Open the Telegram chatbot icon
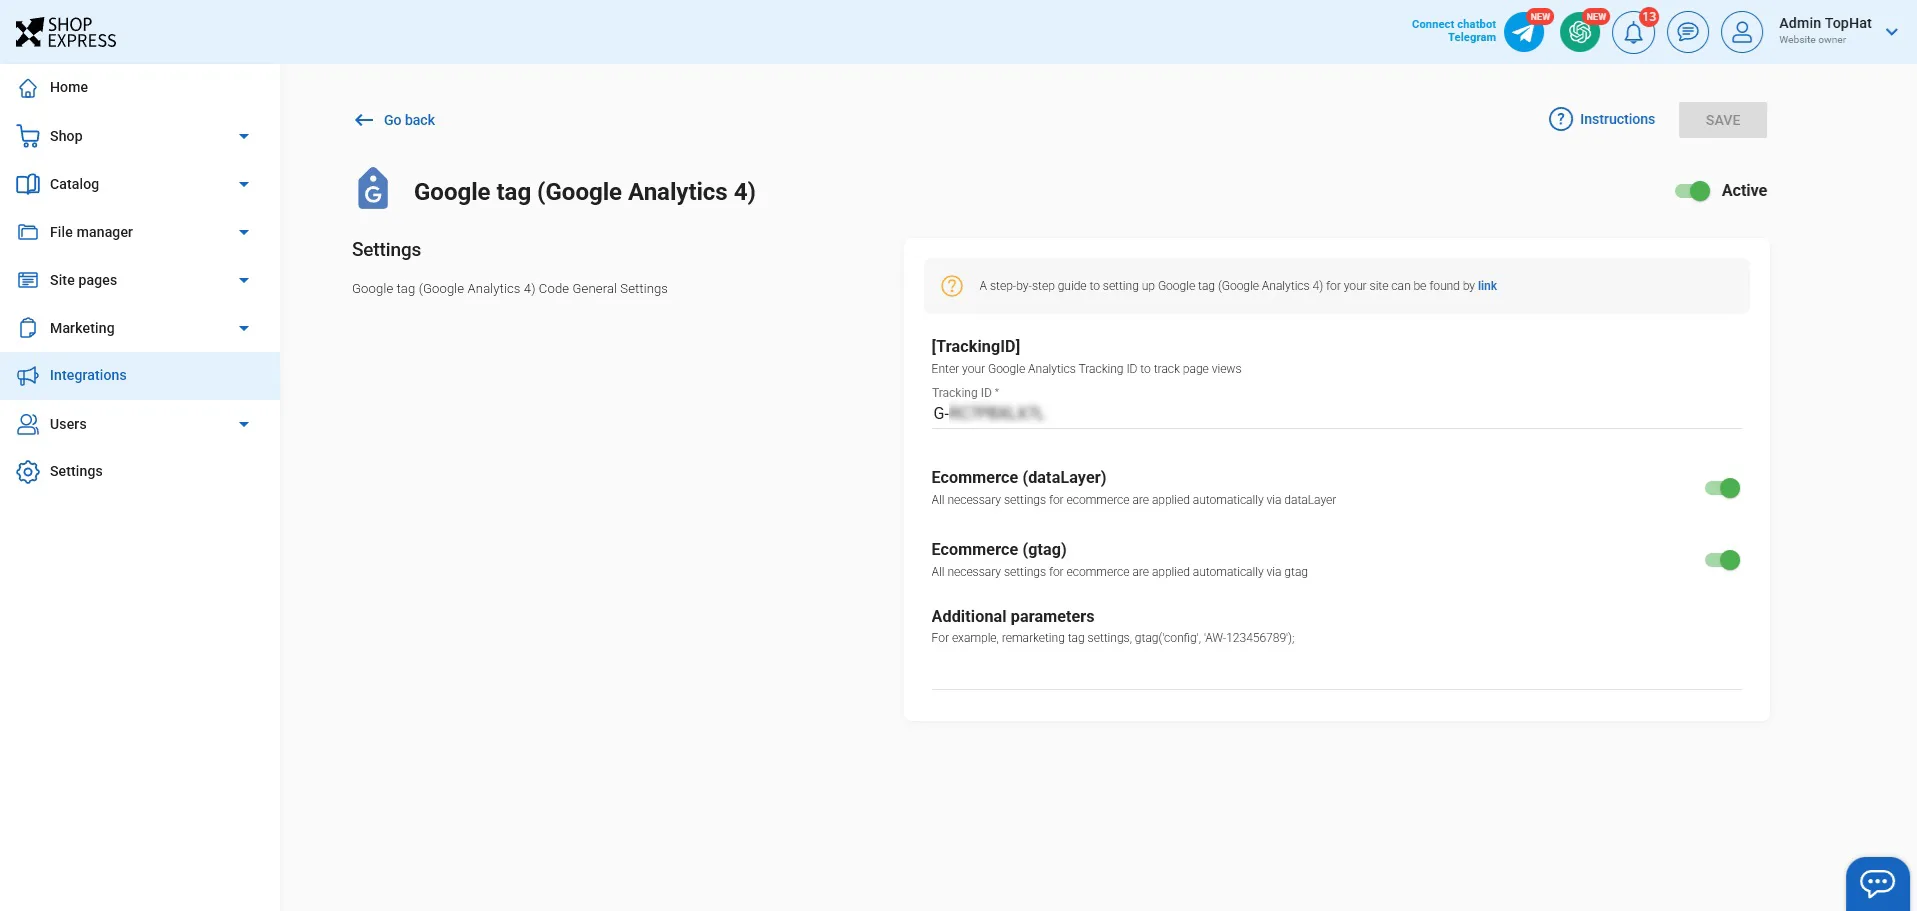 pyautogui.click(x=1524, y=33)
